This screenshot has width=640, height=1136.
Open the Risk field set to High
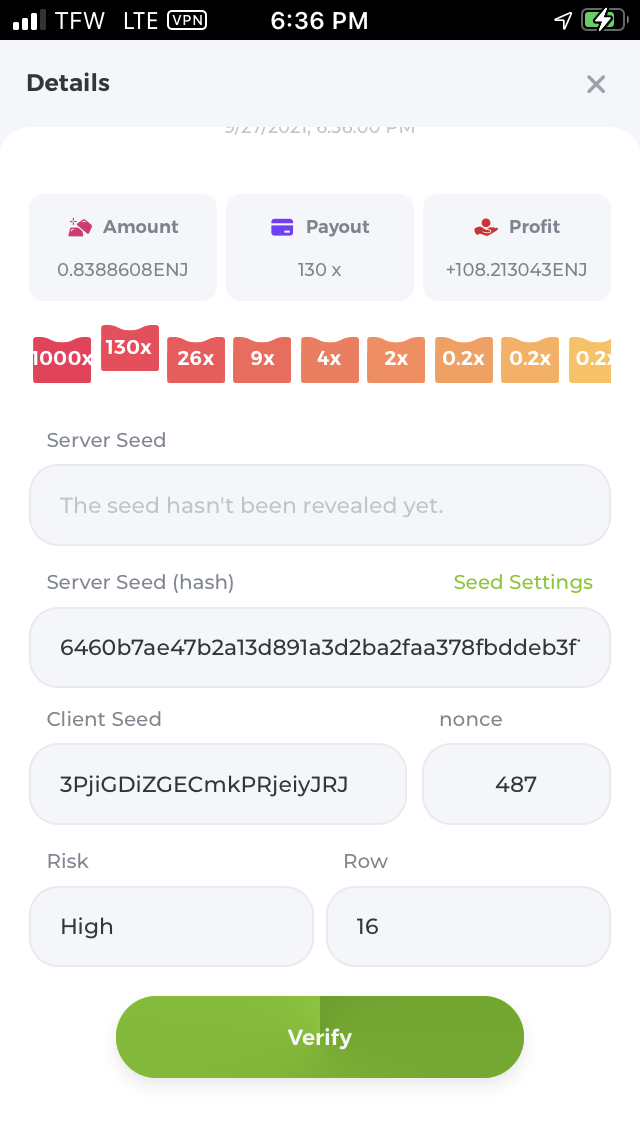click(x=171, y=926)
